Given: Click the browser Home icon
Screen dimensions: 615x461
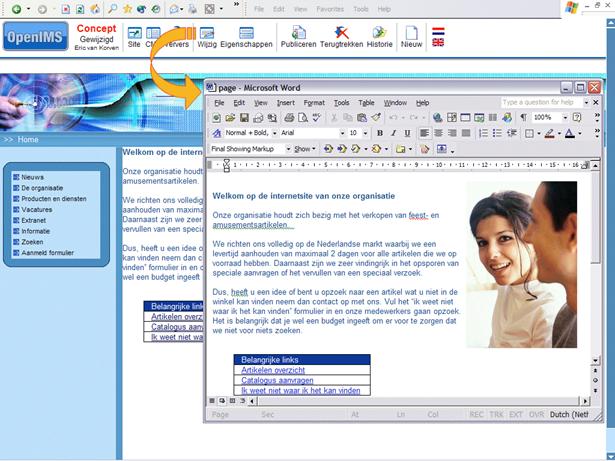Looking at the screenshot, I should coord(95,9).
